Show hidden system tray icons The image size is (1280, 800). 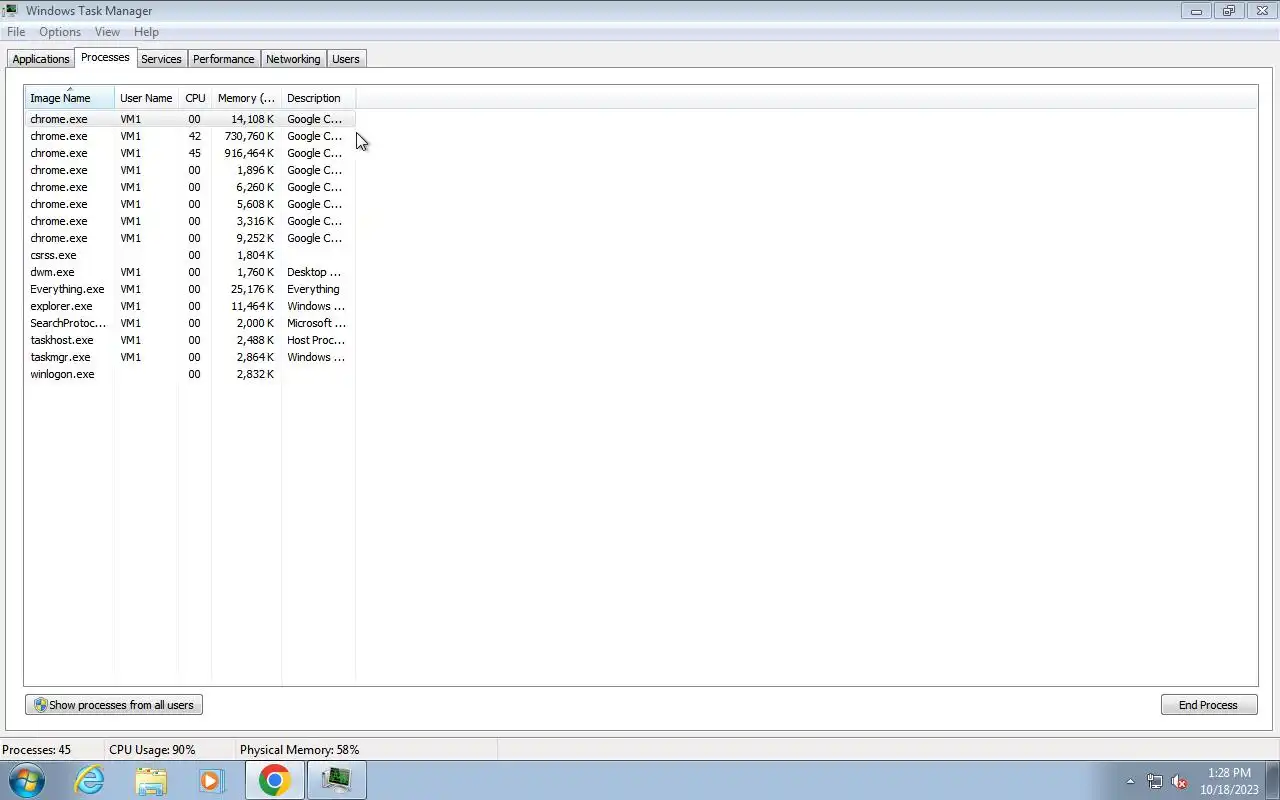click(1130, 781)
